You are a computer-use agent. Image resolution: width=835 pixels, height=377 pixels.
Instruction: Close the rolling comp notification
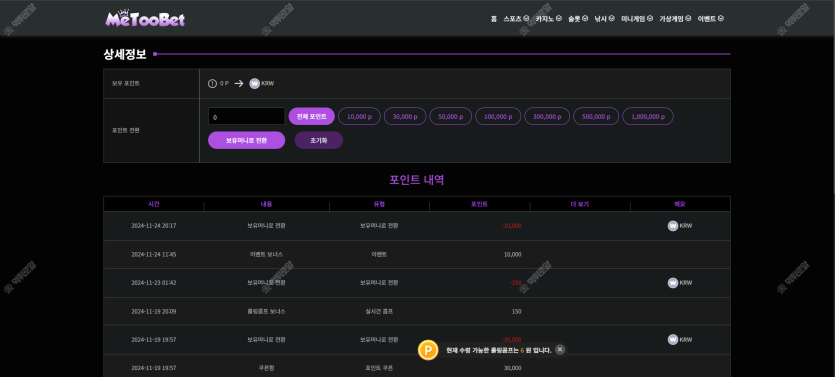[x=560, y=349]
